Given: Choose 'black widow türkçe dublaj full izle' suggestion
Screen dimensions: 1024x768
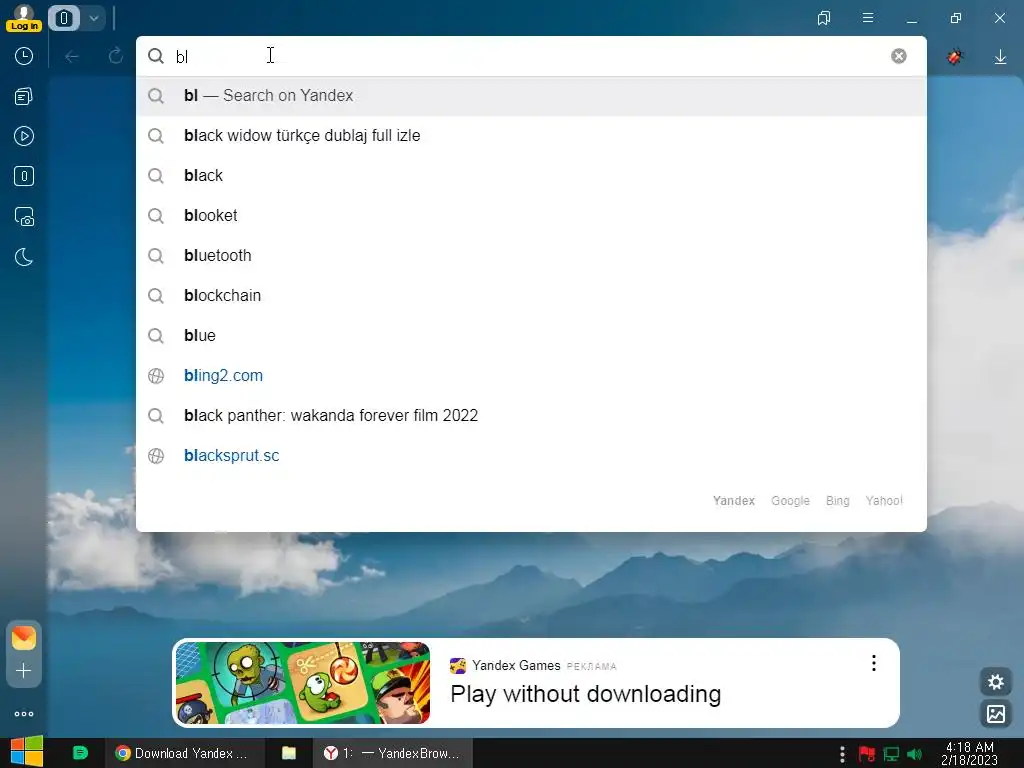Looking at the screenshot, I should (x=531, y=136).
